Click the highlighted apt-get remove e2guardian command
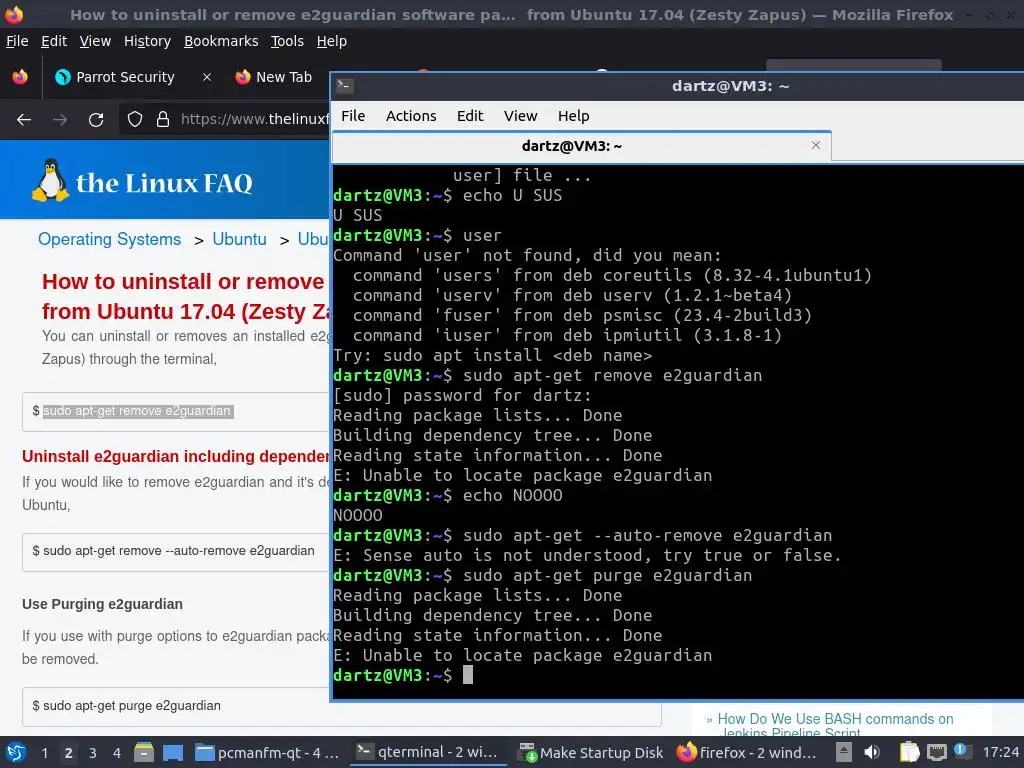Viewport: 1024px width, 768px height. pos(137,411)
